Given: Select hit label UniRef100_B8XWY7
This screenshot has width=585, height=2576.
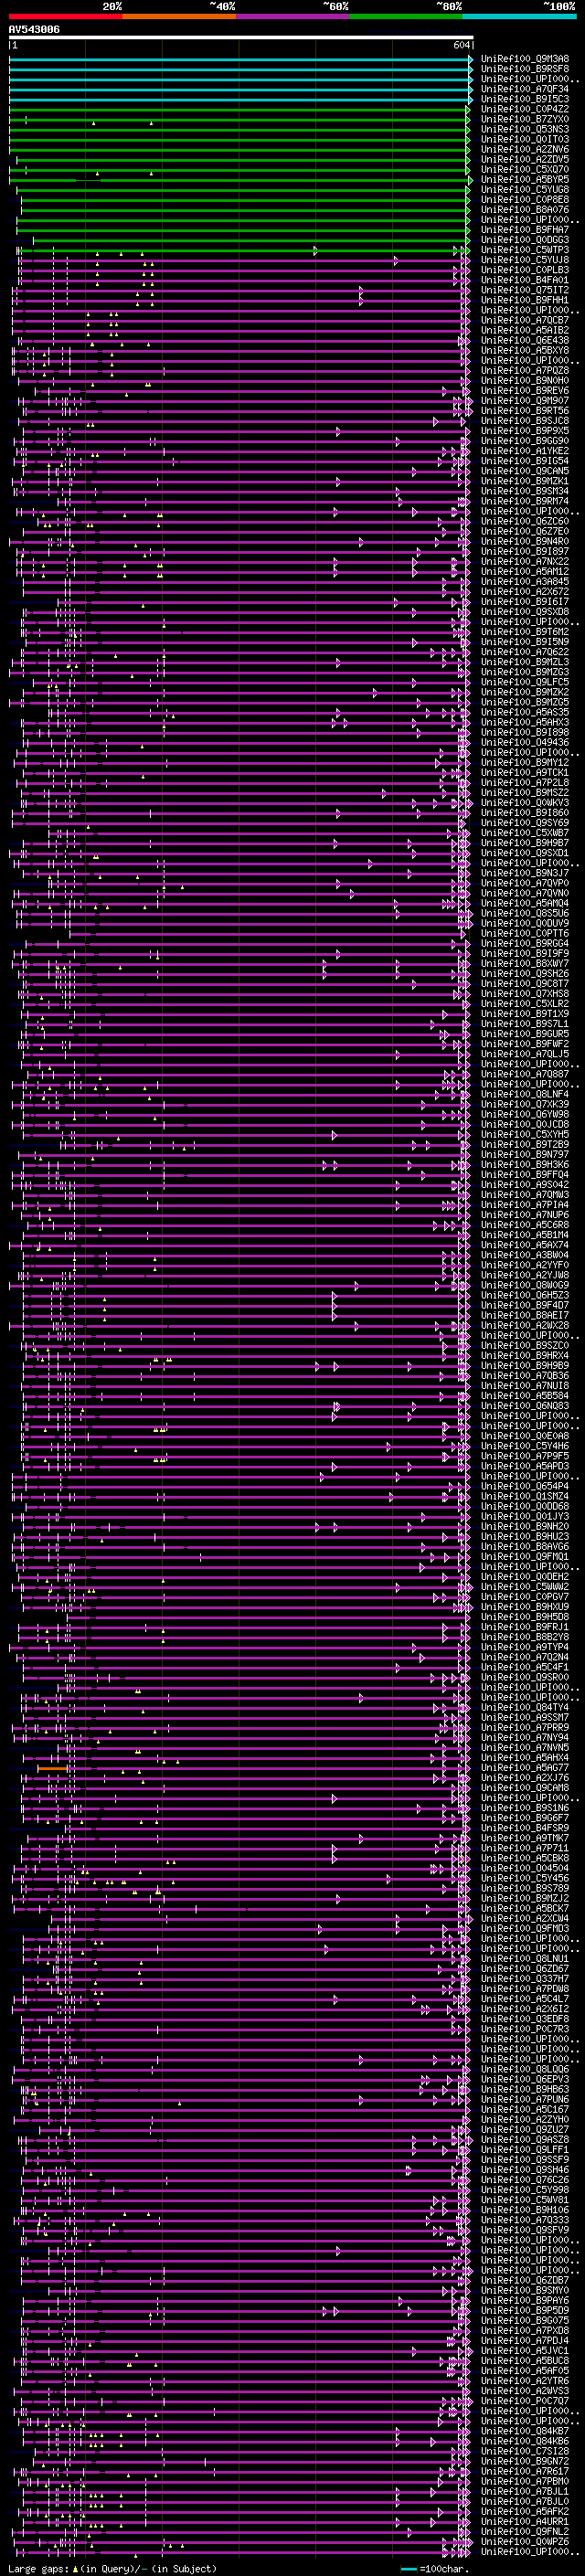Looking at the screenshot, I should 525,963.
